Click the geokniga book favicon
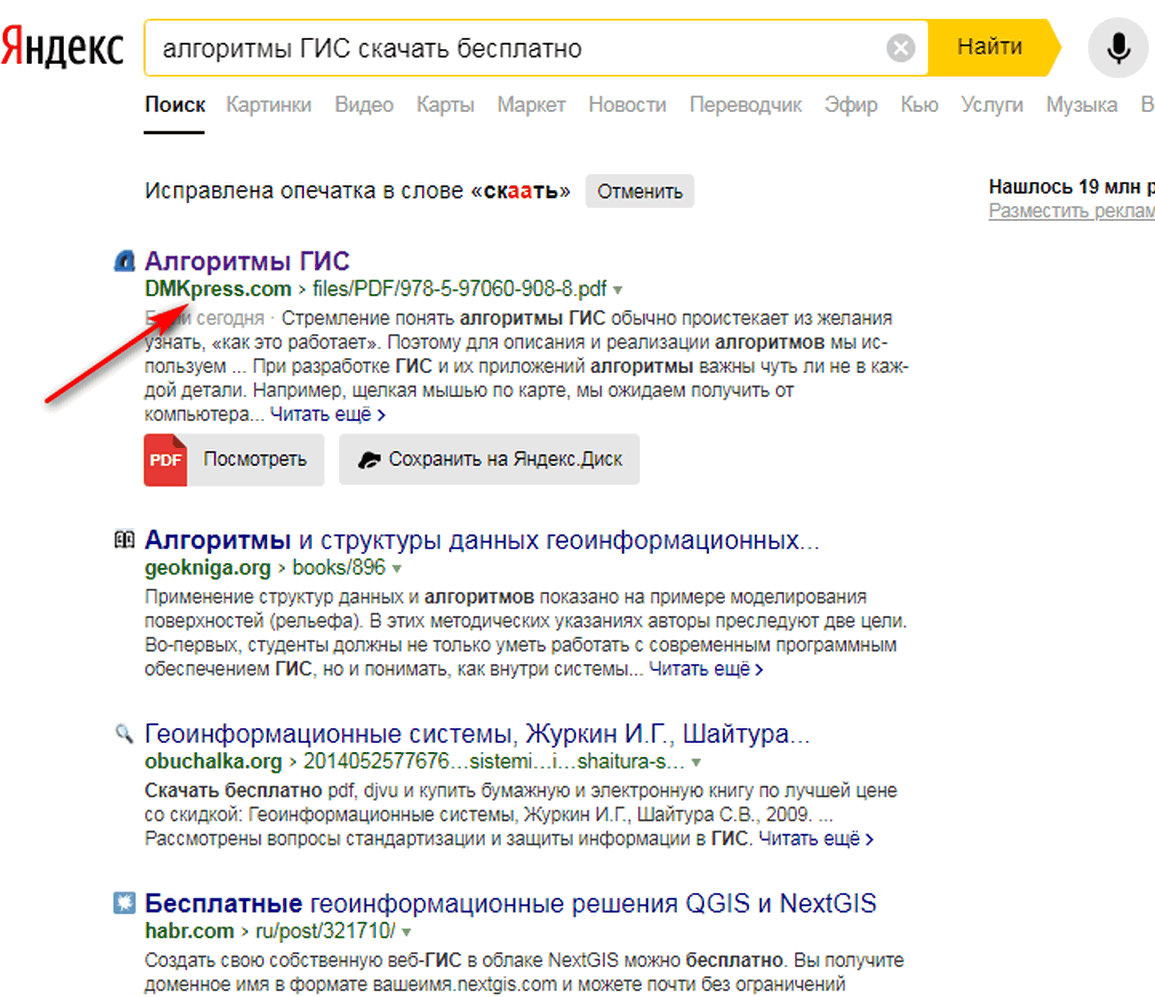 pyautogui.click(x=124, y=541)
